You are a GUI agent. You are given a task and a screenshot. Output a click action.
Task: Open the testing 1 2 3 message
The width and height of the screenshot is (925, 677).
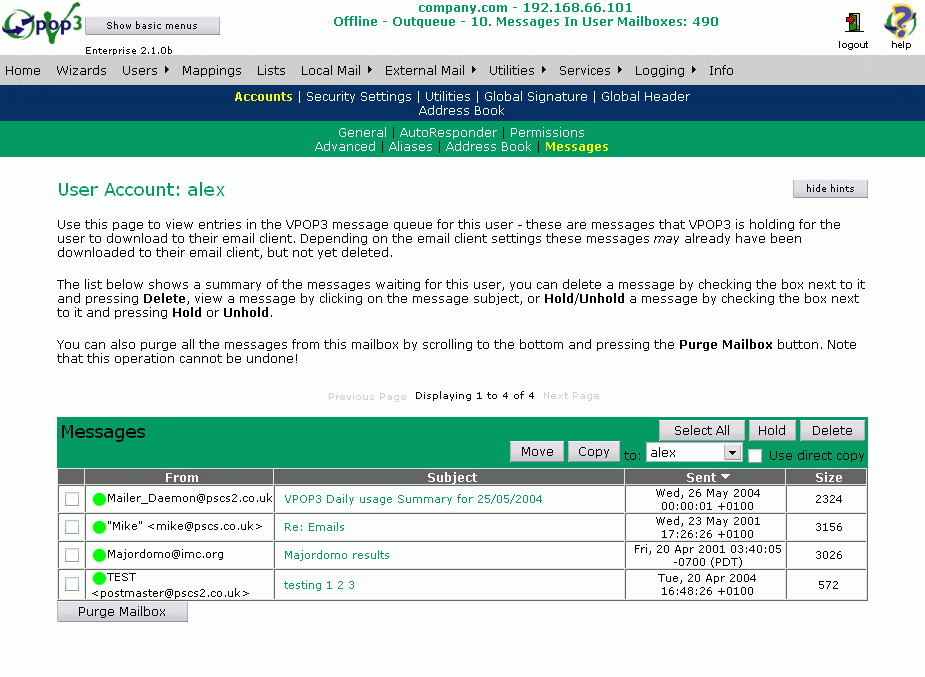(x=319, y=585)
